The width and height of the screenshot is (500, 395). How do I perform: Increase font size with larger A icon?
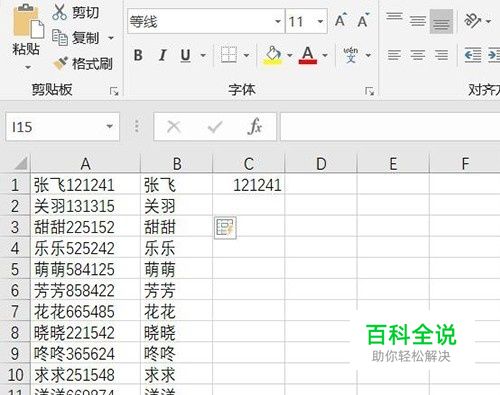point(341,20)
